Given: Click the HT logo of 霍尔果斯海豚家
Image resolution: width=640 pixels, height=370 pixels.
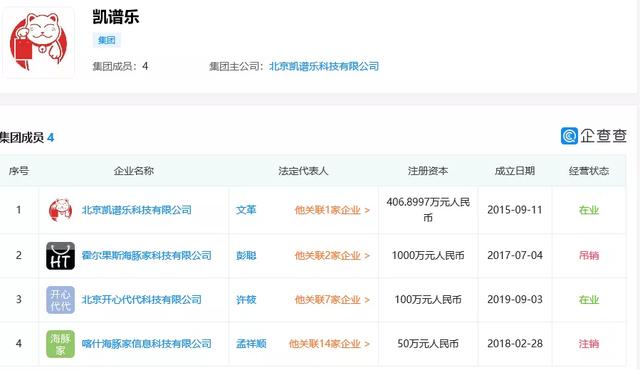Looking at the screenshot, I should coord(60,256).
